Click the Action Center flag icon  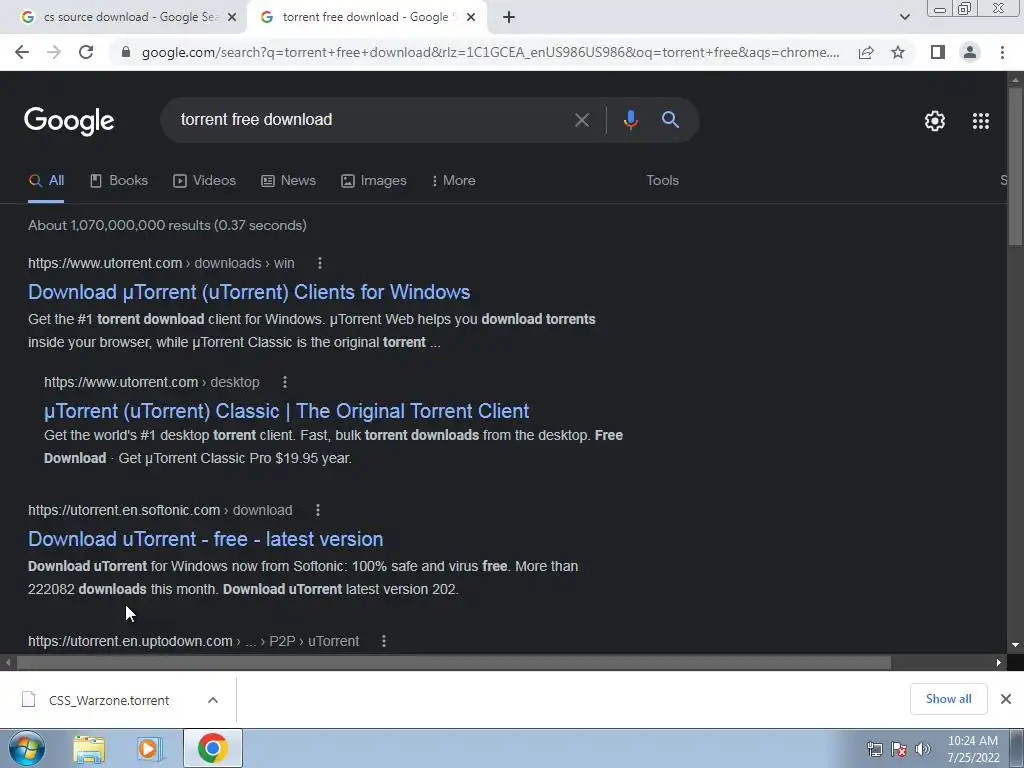pos(899,749)
